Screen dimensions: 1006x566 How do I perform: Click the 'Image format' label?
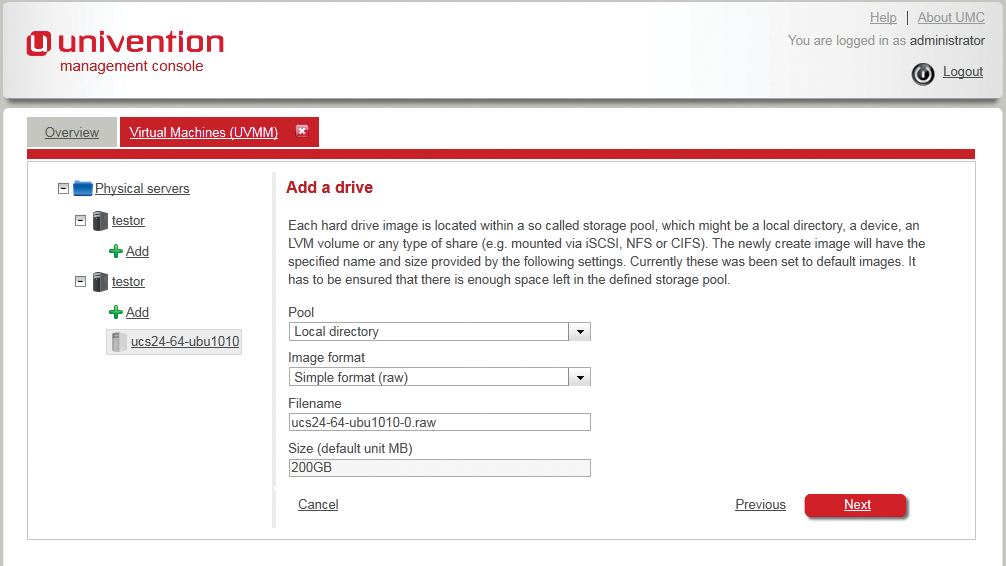coord(326,357)
